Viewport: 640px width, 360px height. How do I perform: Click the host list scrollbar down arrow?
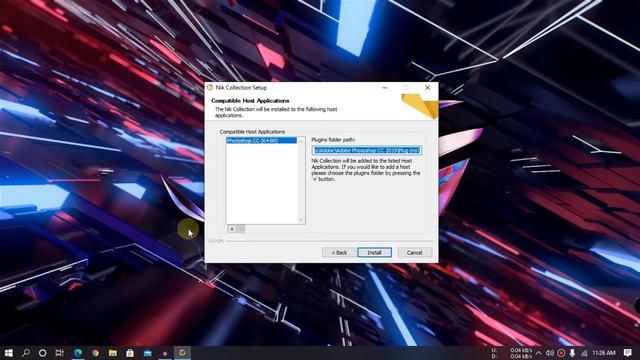click(301, 220)
